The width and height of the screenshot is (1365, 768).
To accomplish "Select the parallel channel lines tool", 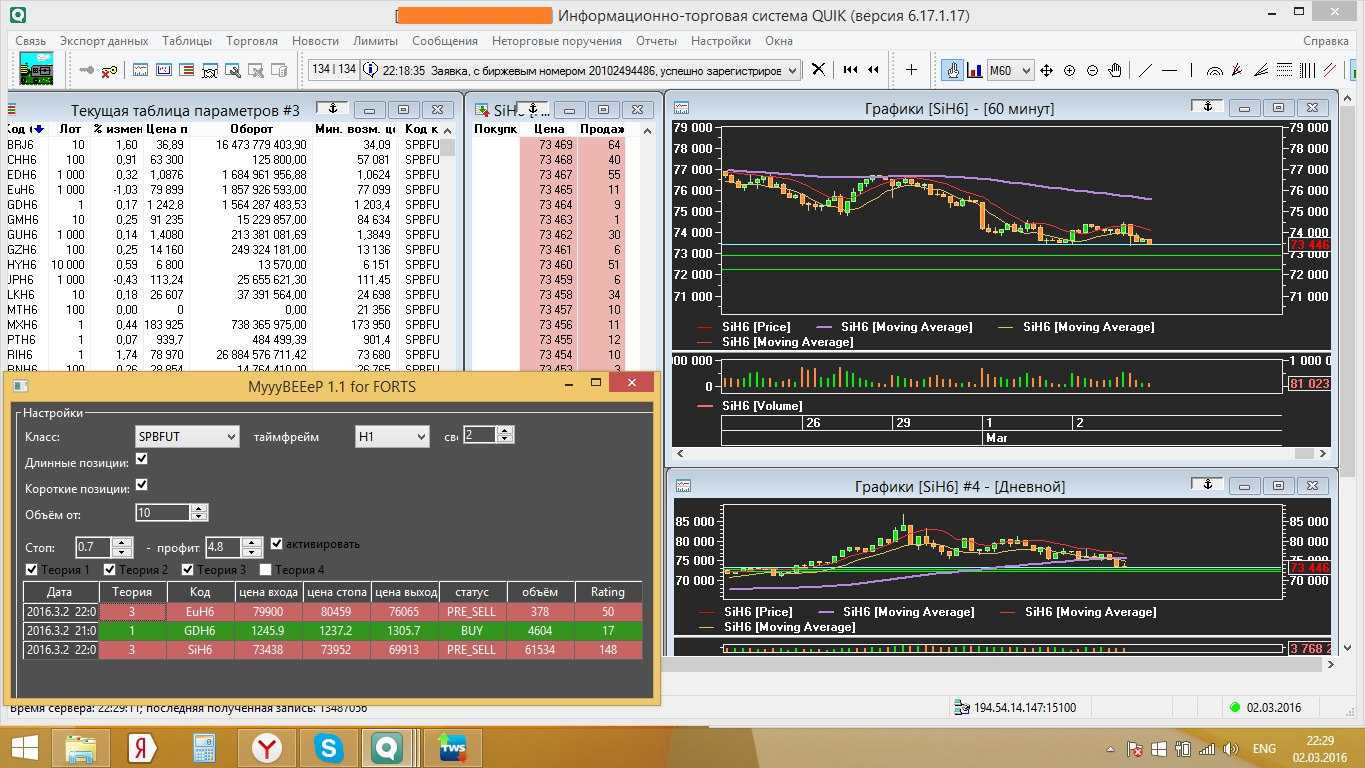I will click(1330, 70).
